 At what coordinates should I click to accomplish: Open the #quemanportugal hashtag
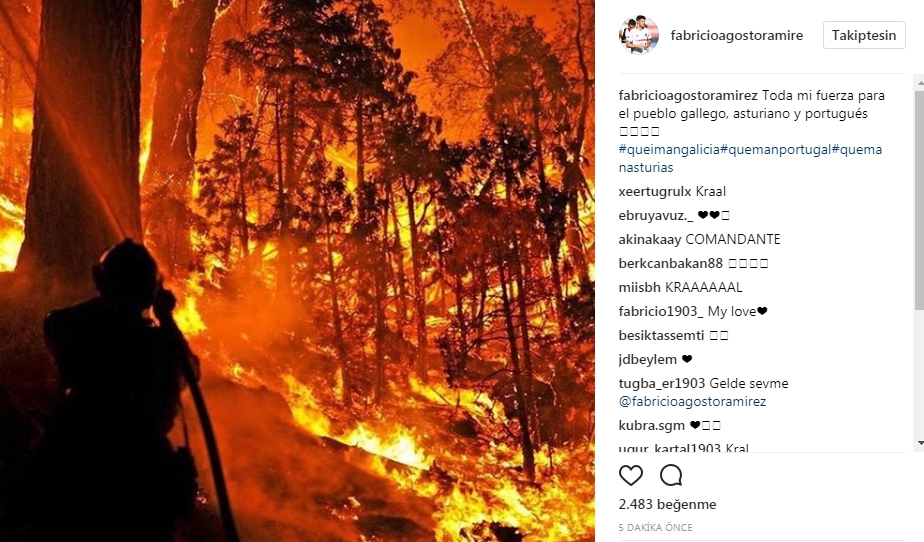[776, 150]
